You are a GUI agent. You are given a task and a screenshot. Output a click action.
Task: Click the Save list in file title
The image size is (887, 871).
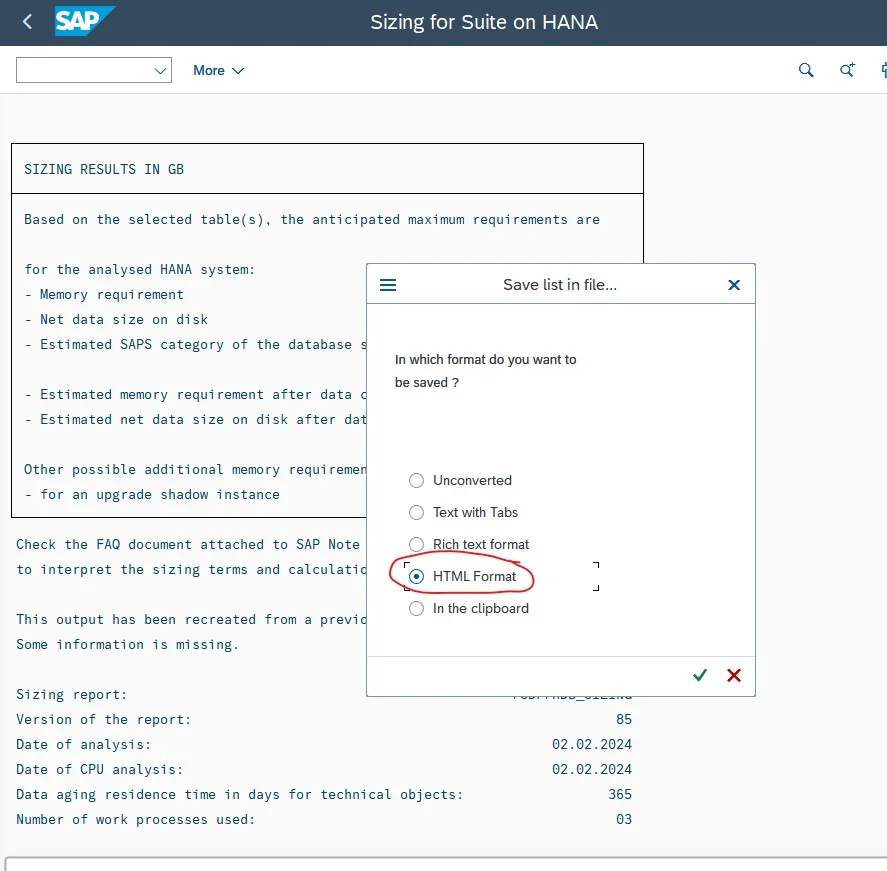(560, 284)
